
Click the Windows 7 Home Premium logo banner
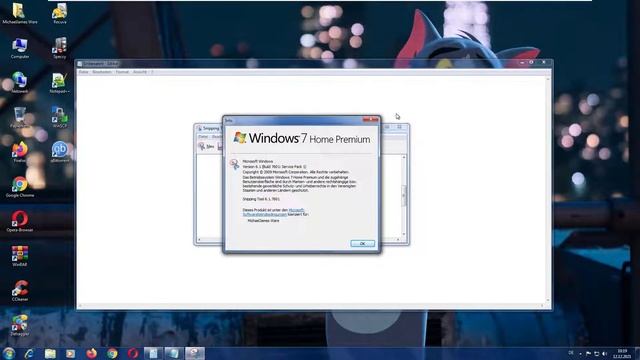(302, 138)
